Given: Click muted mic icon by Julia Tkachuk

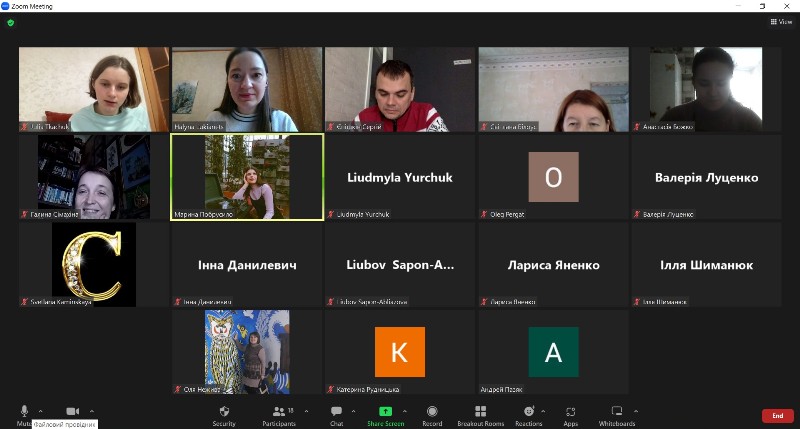Looking at the screenshot, I should coord(24,127).
